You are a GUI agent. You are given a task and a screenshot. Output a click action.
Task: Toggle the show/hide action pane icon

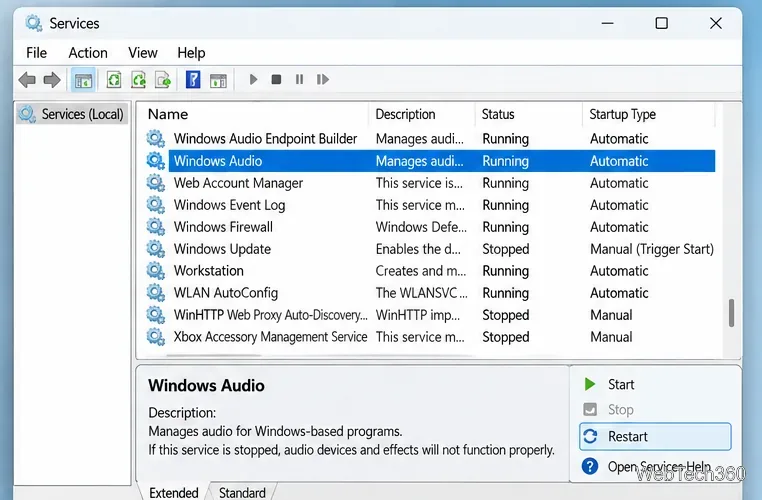click(x=218, y=80)
